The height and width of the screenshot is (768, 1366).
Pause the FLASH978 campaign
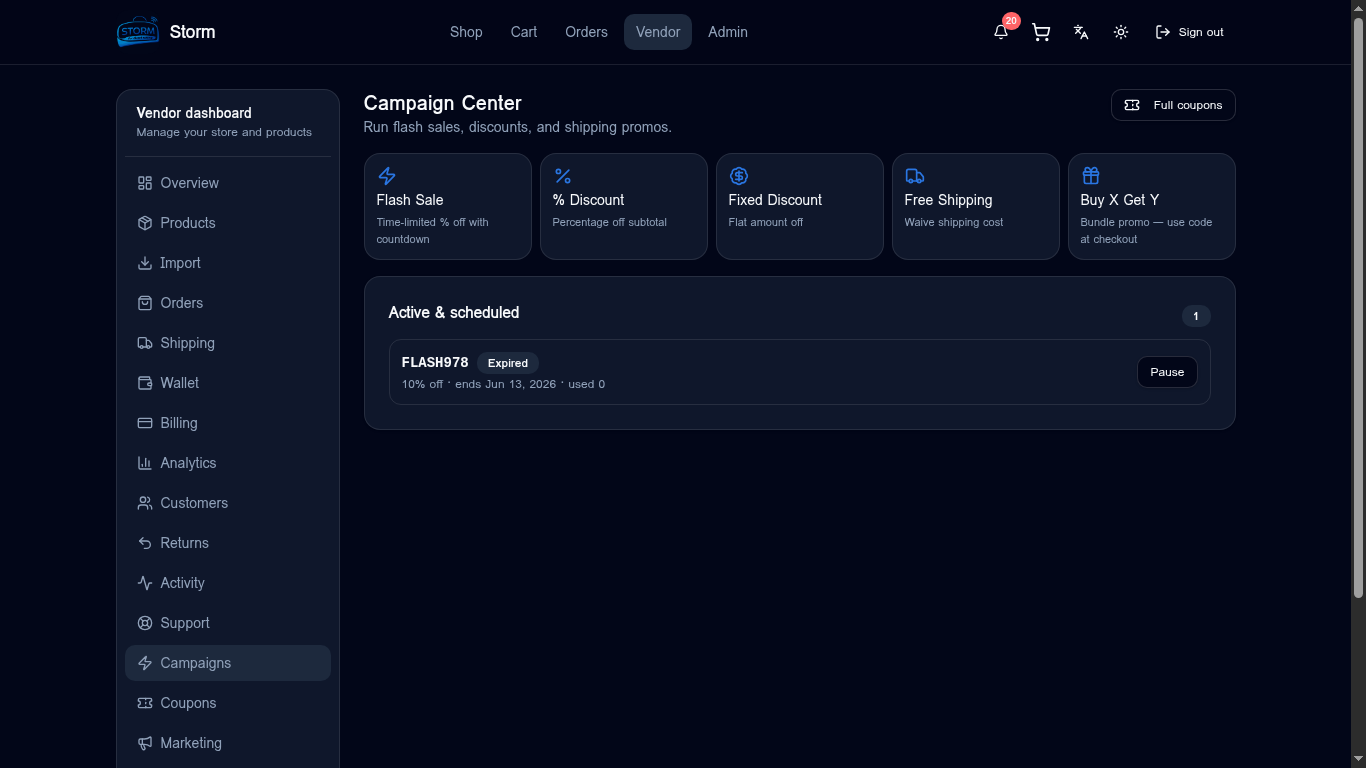[x=1167, y=372]
